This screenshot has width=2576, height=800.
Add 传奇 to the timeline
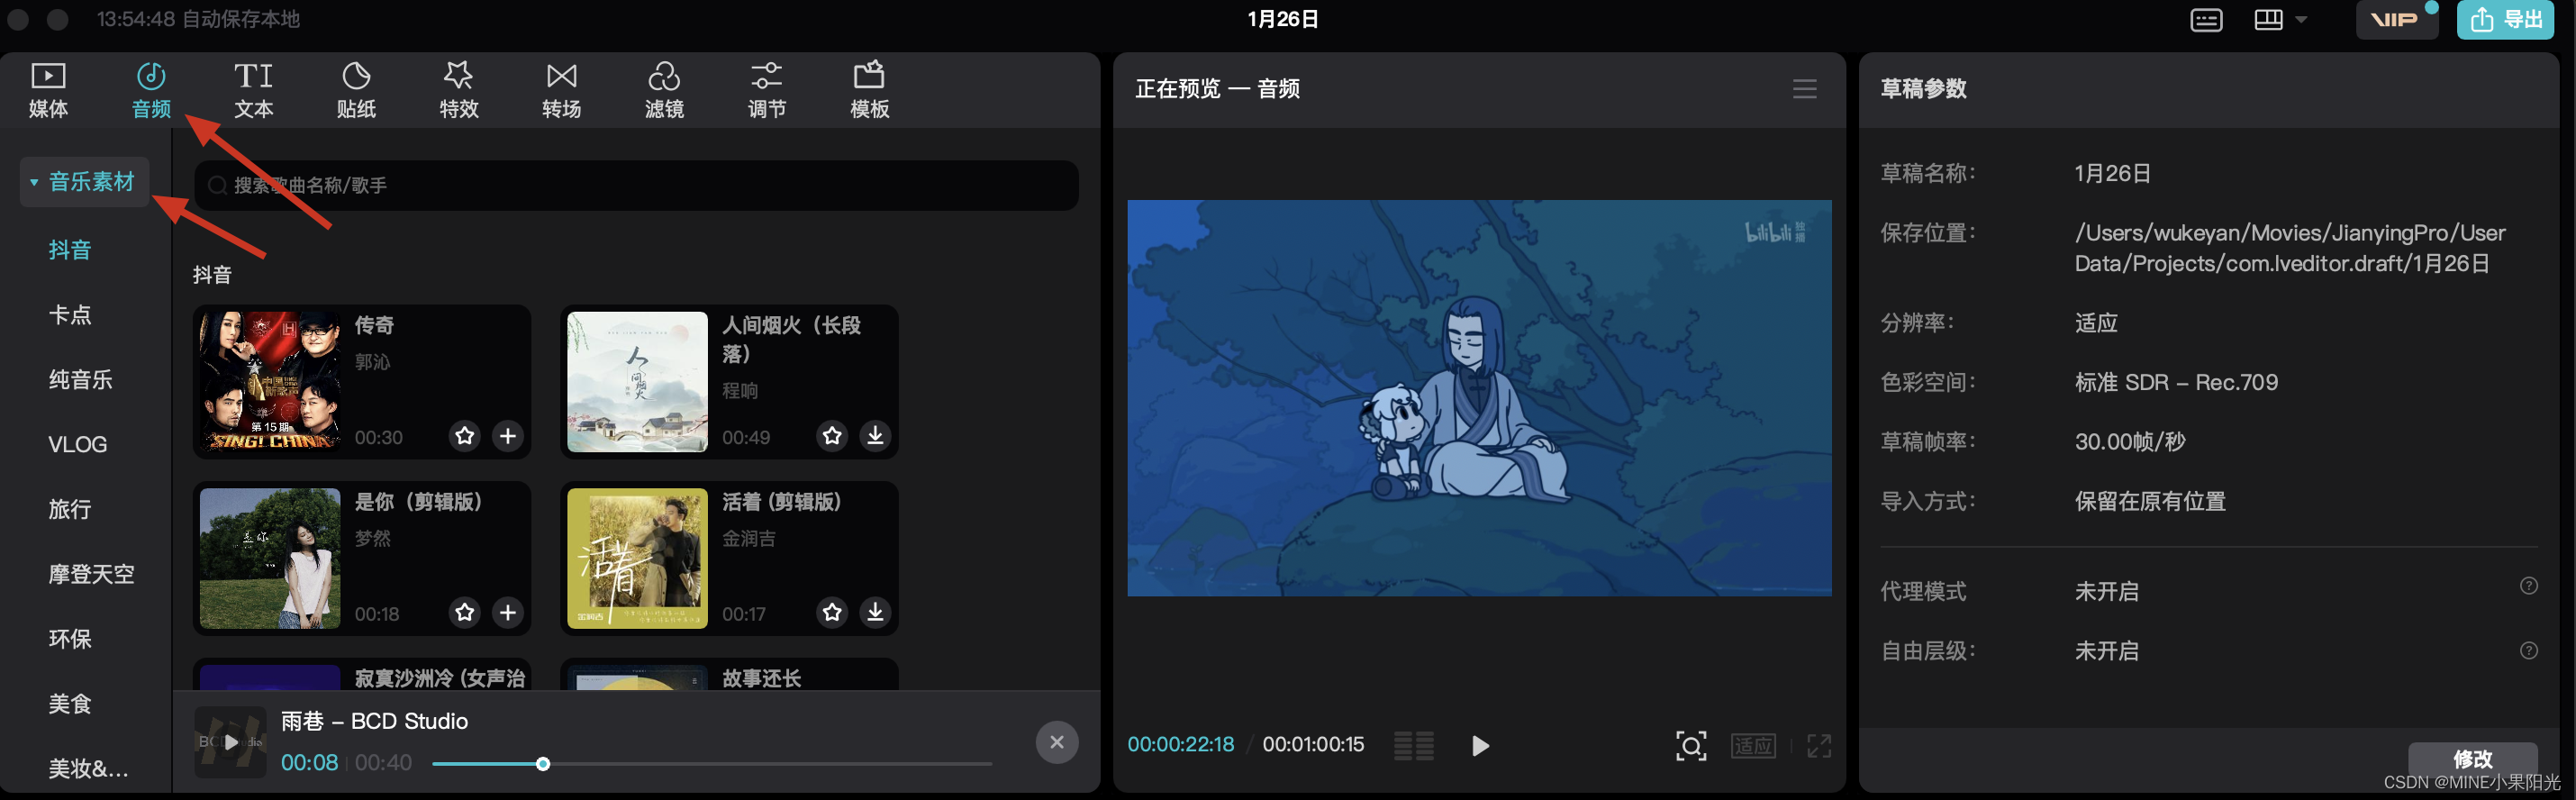point(508,436)
